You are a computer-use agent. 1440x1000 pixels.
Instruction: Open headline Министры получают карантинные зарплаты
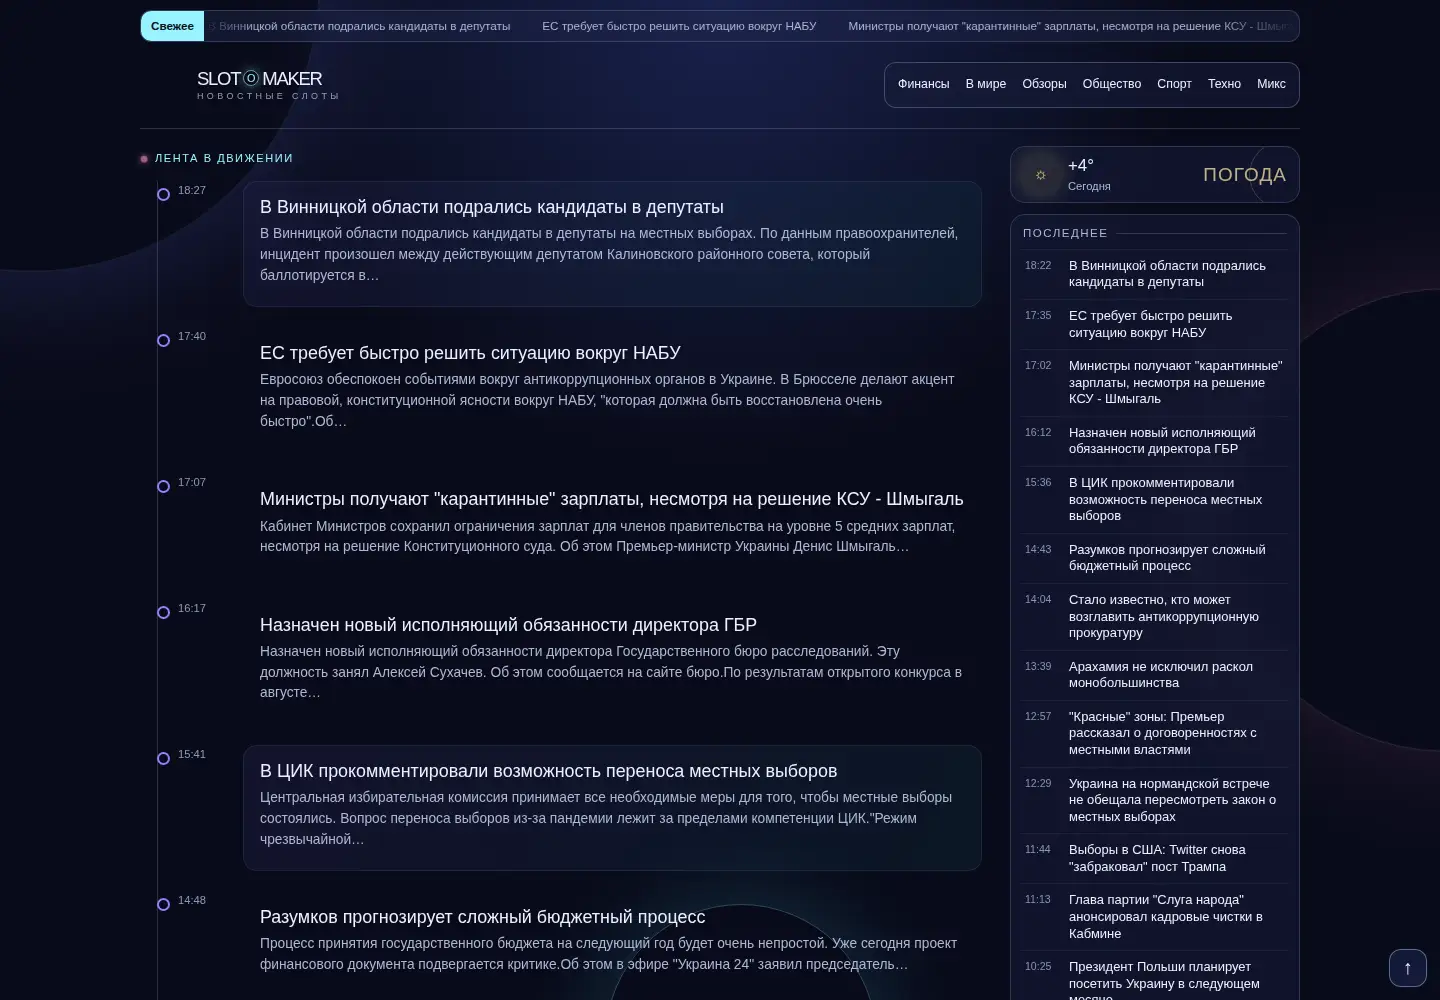[x=612, y=499]
